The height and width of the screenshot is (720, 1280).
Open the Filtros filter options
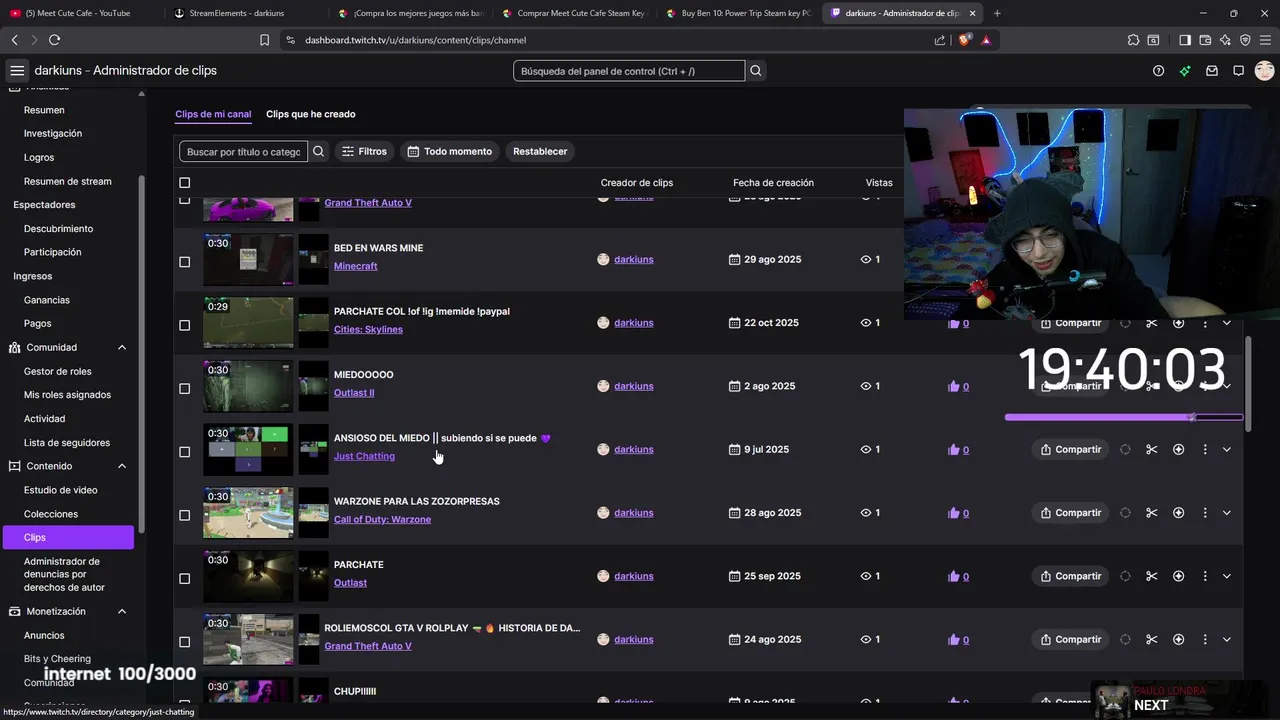point(364,151)
